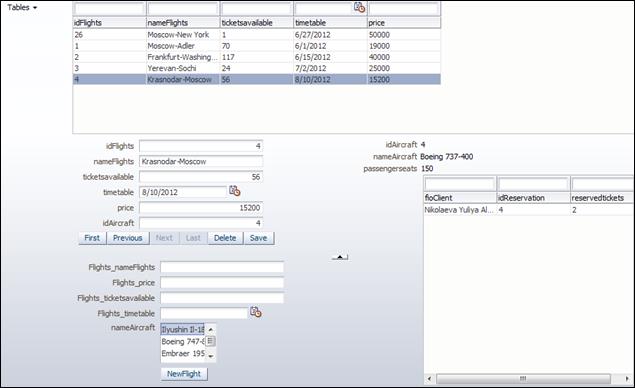Edit the idAircraft form field
This screenshot has height=388, width=635.
[x=201, y=223]
